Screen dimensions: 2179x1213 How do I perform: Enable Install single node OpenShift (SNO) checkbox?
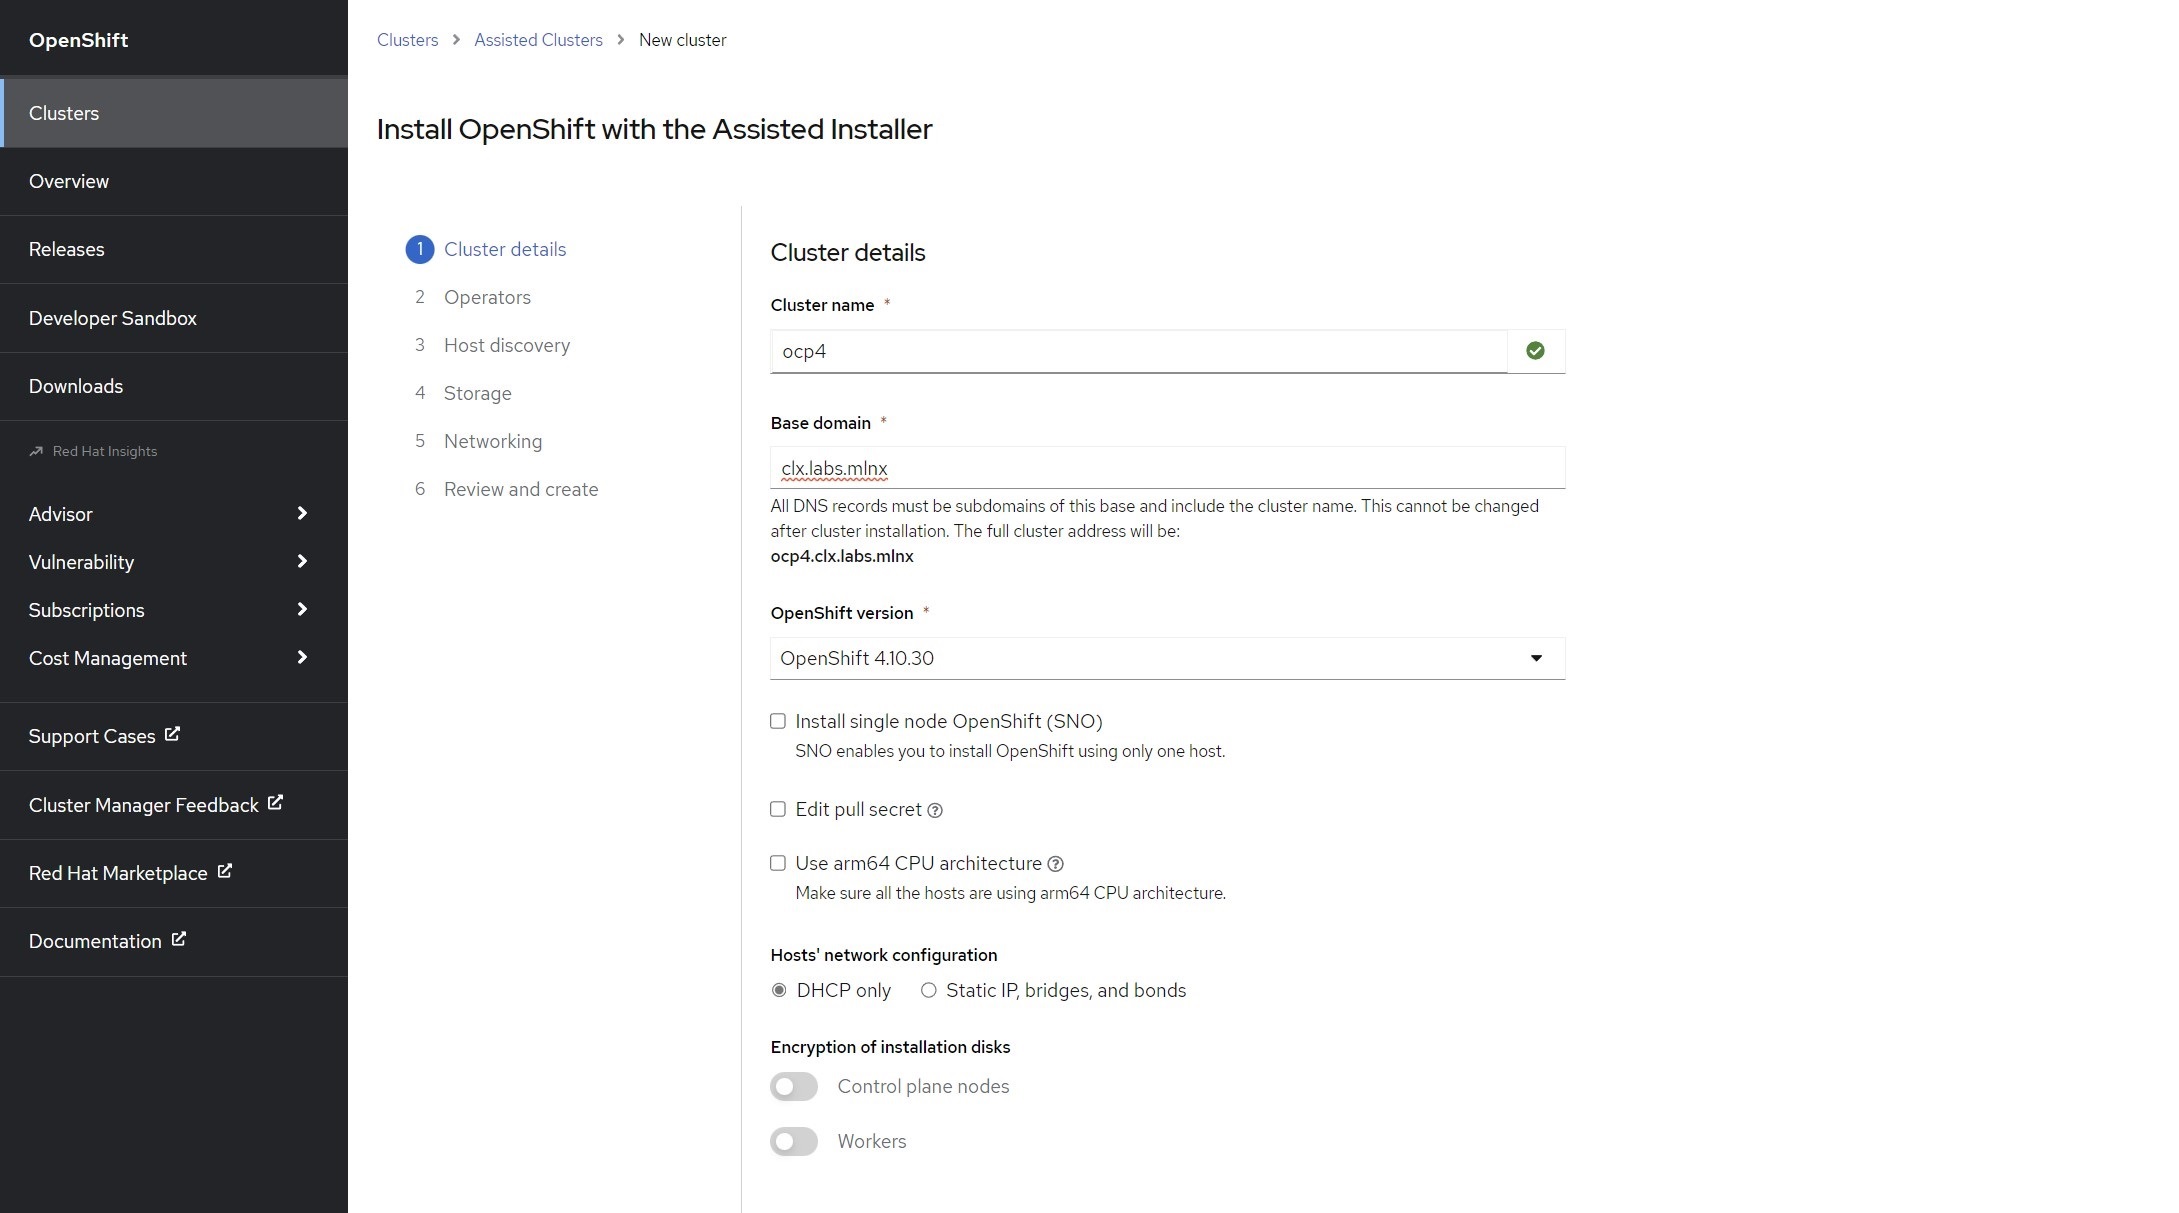(778, 721)
